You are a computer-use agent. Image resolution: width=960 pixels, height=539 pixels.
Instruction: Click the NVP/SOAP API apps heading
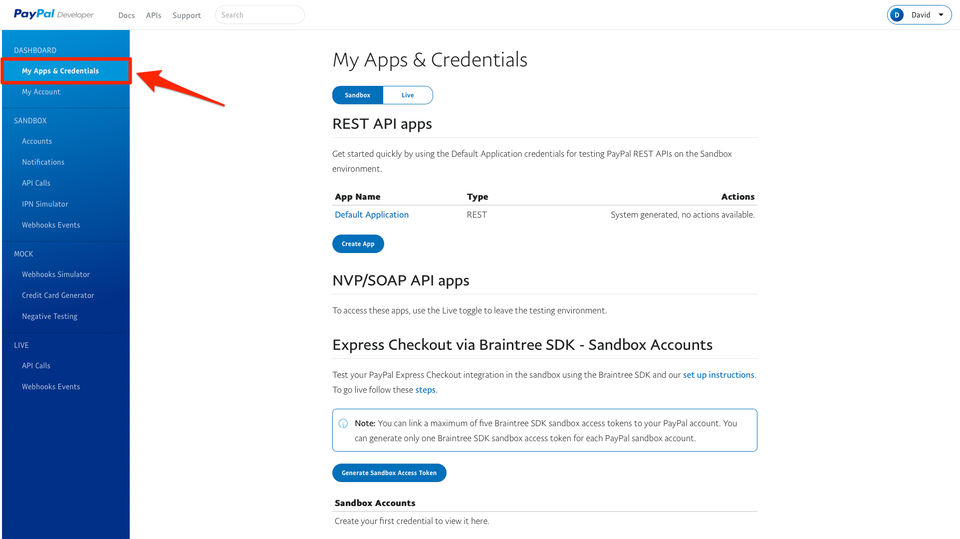401,281
